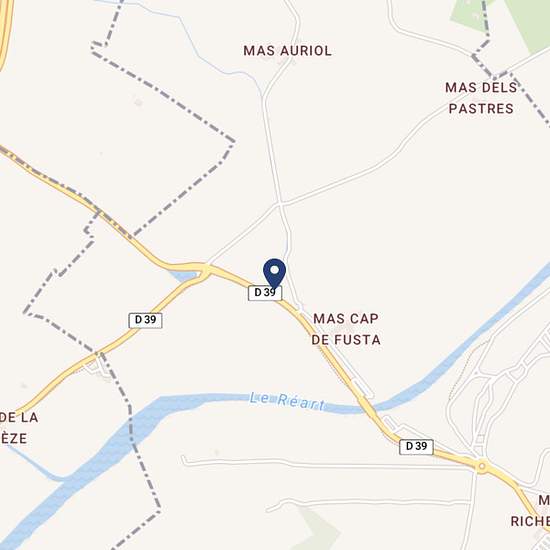Click the D 39 road fork junction

click(207, 270)
